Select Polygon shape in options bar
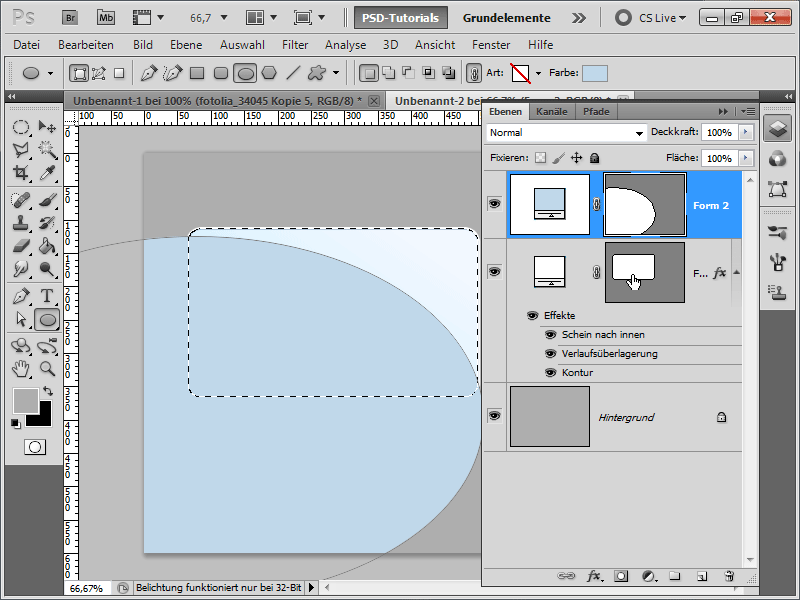 pos(269,73)
